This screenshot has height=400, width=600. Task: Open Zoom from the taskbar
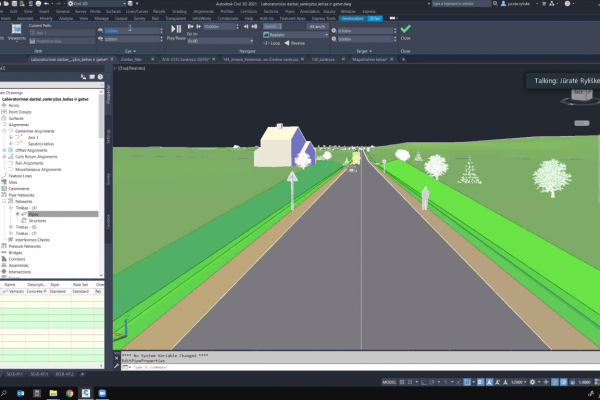[x=102, y=393]
